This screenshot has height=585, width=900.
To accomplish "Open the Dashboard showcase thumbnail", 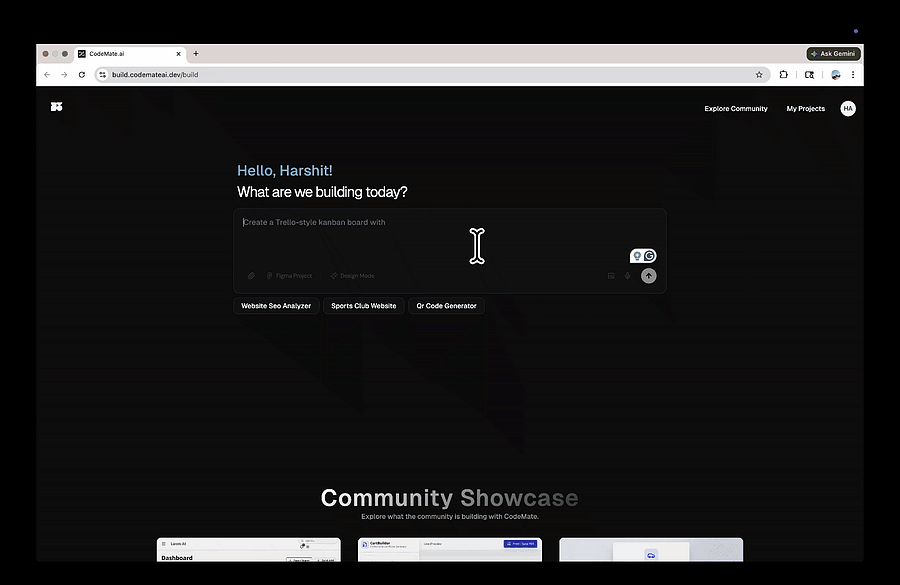I will 249,549.
